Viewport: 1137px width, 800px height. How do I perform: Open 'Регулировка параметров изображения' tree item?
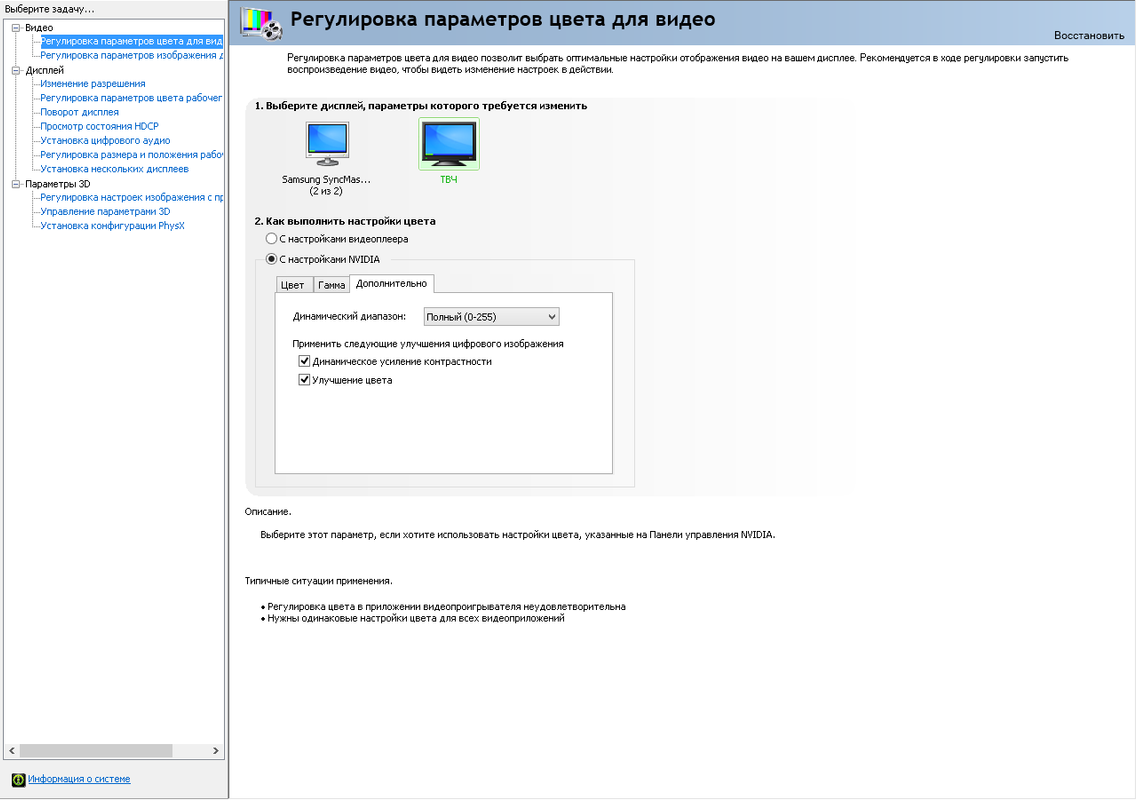pyautogui.click(x=131, y=55)
